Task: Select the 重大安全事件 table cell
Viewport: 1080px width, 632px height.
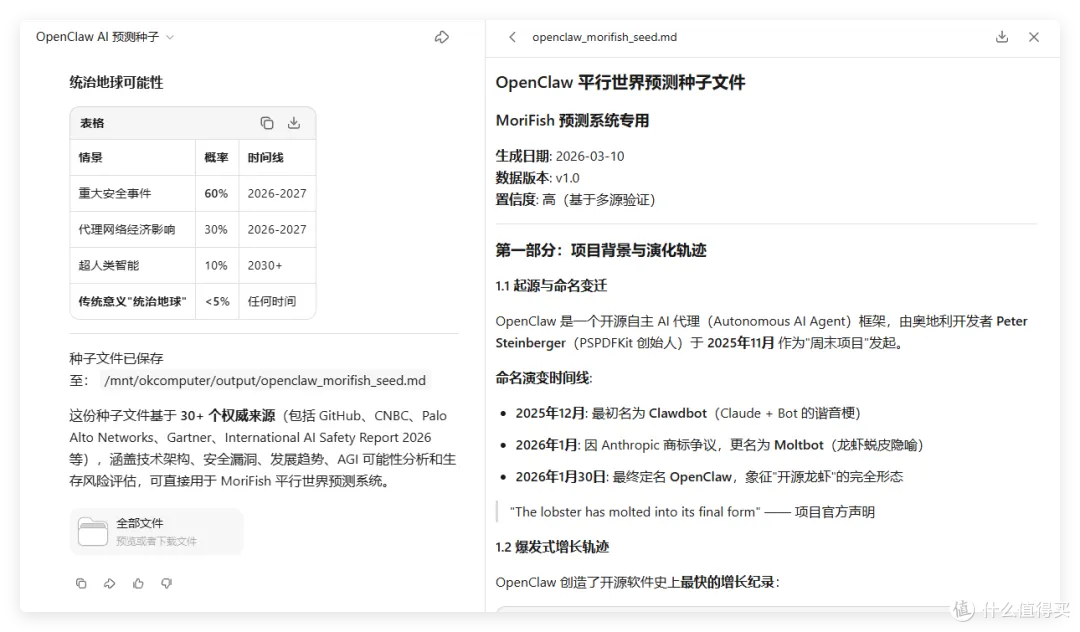Action: tap(133, 193)
